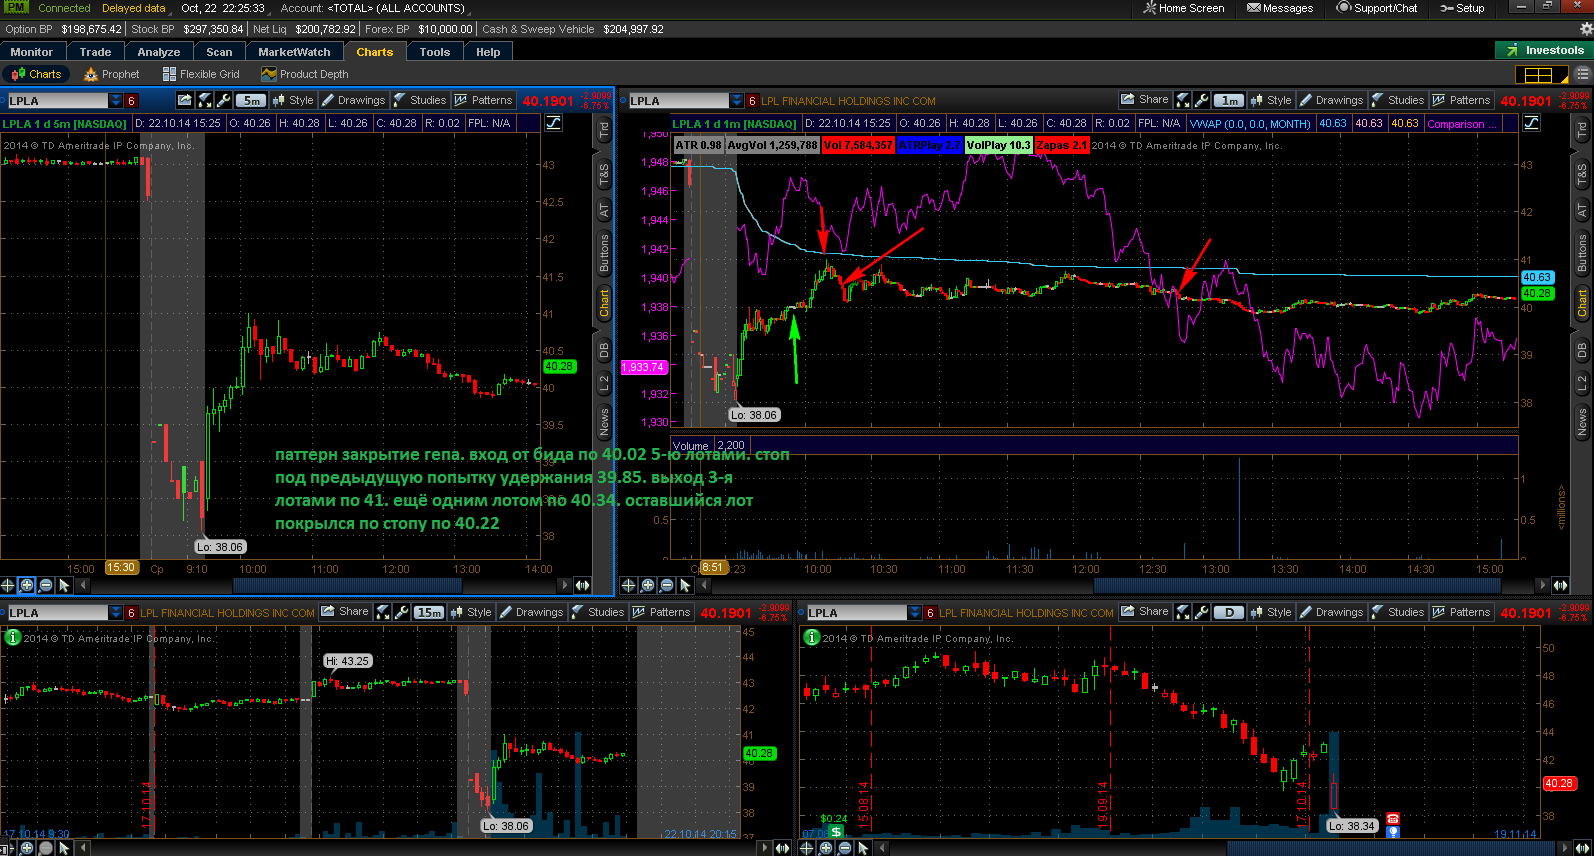Open the 1m timeframe selector
1594x856 pixels.
click(x=1230, y=100)
